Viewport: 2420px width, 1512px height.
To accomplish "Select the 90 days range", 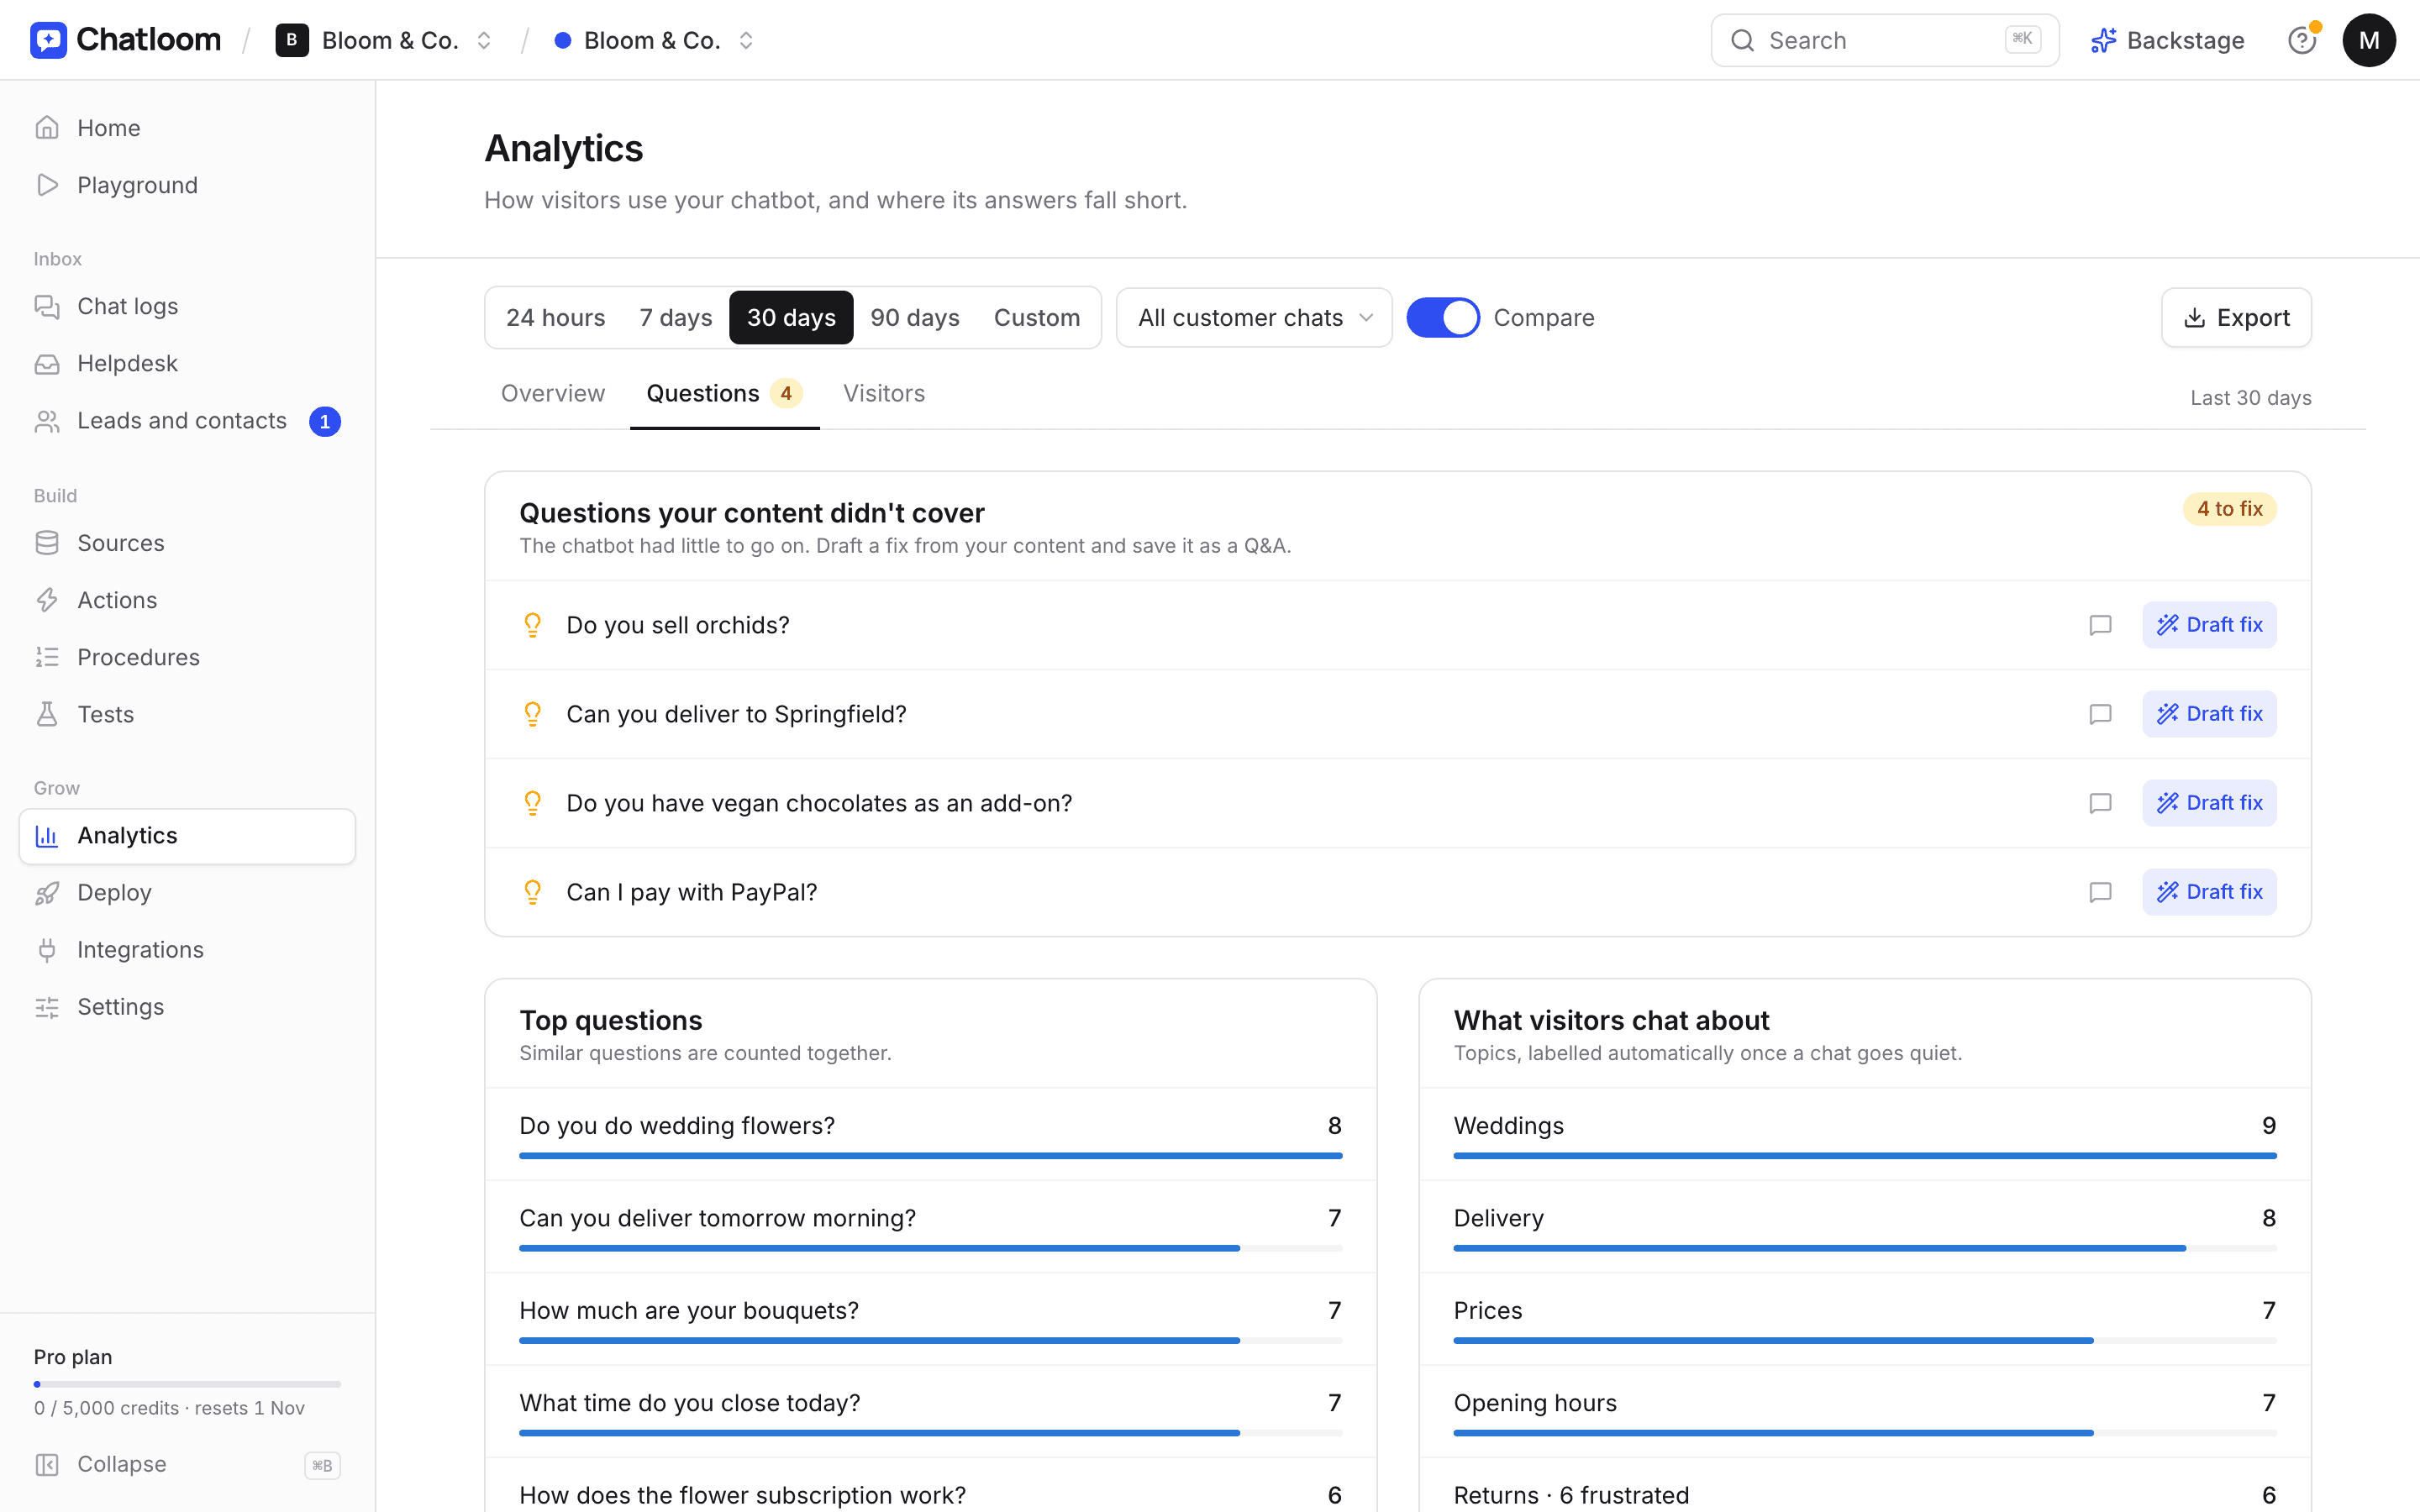I will (914, 318).
